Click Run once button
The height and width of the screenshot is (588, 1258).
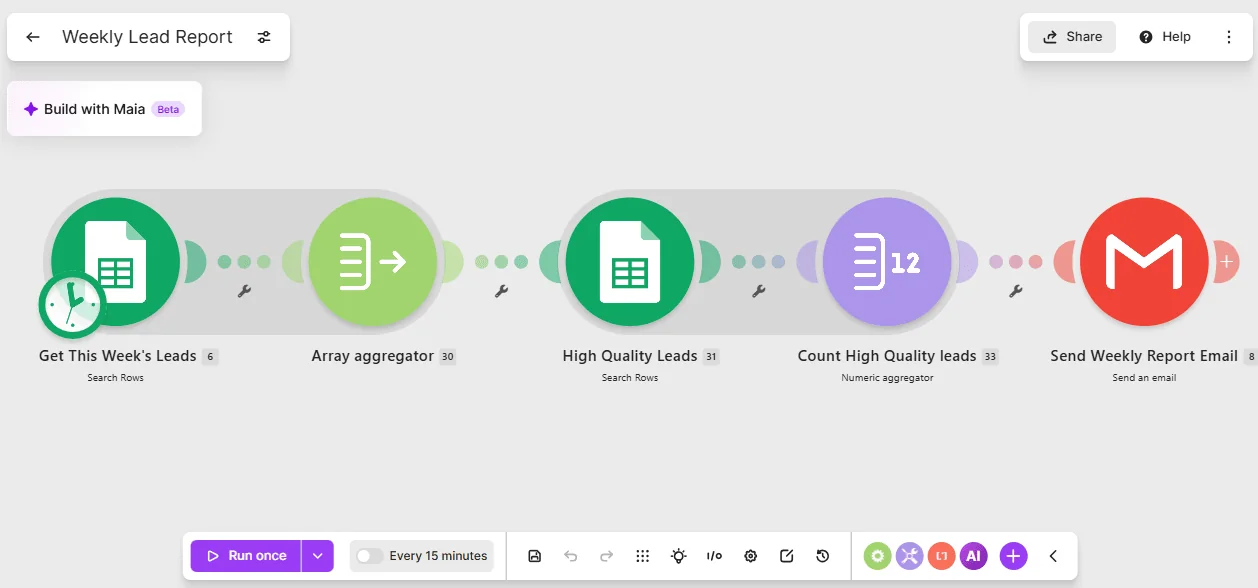click(x=246, y=556)
